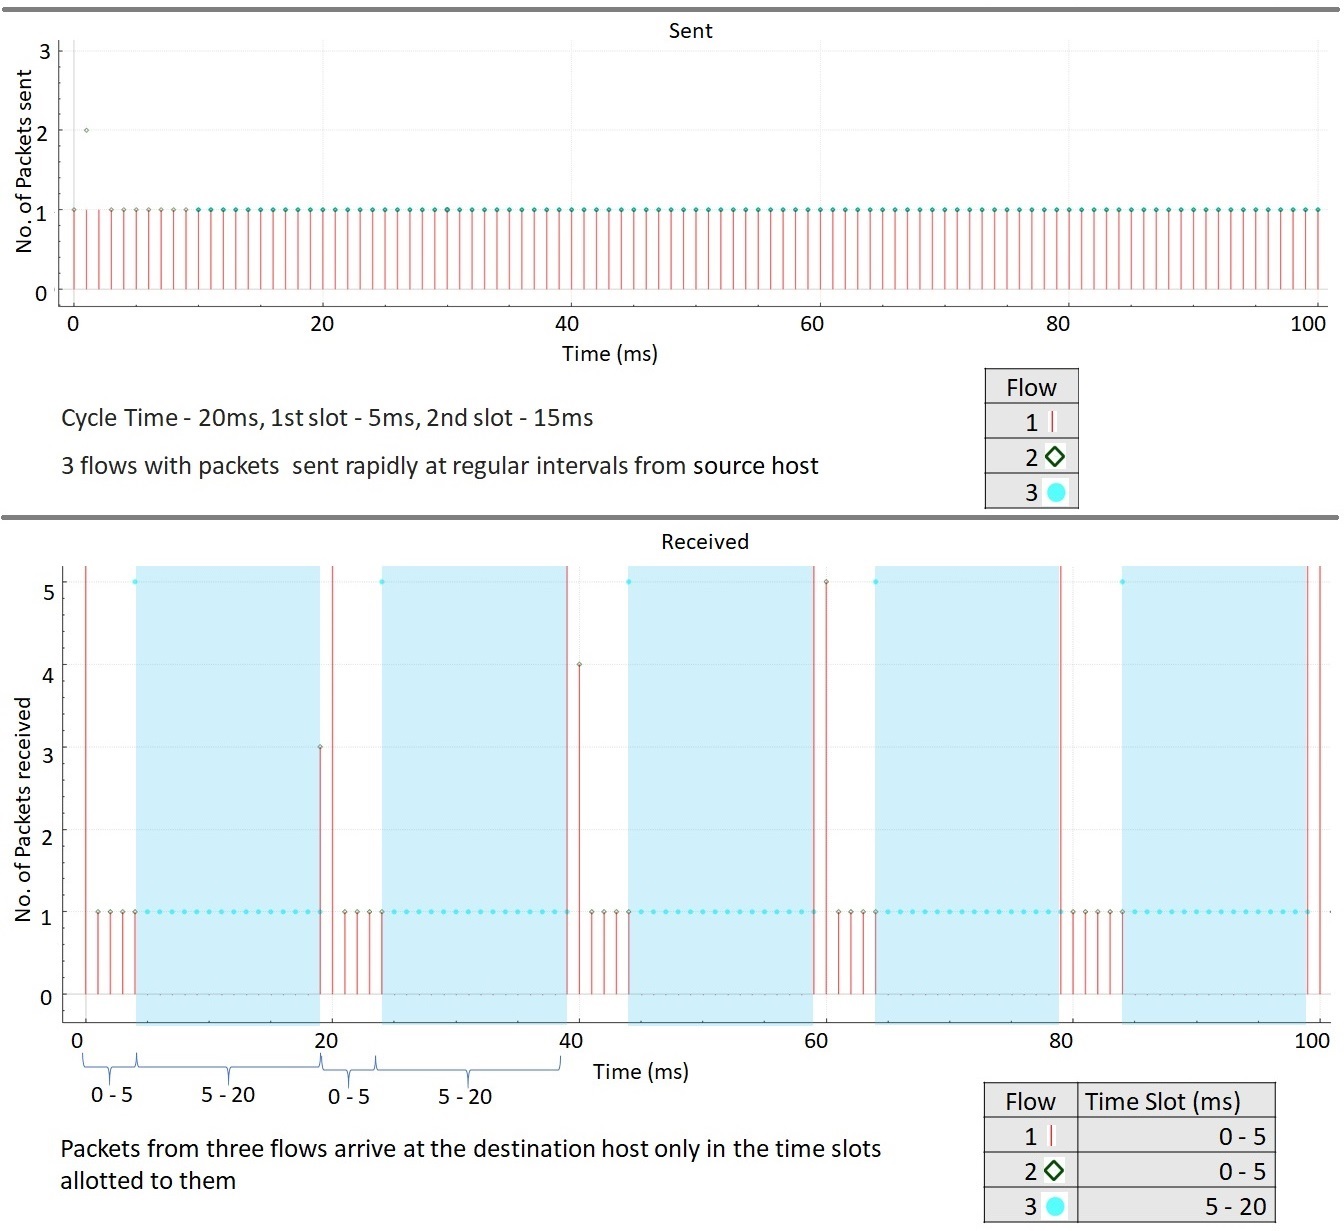Click flow 1 red line marker in lower table
The width and height of the screenshot is (1344, 1231).
click(x=1051, y=1136)
